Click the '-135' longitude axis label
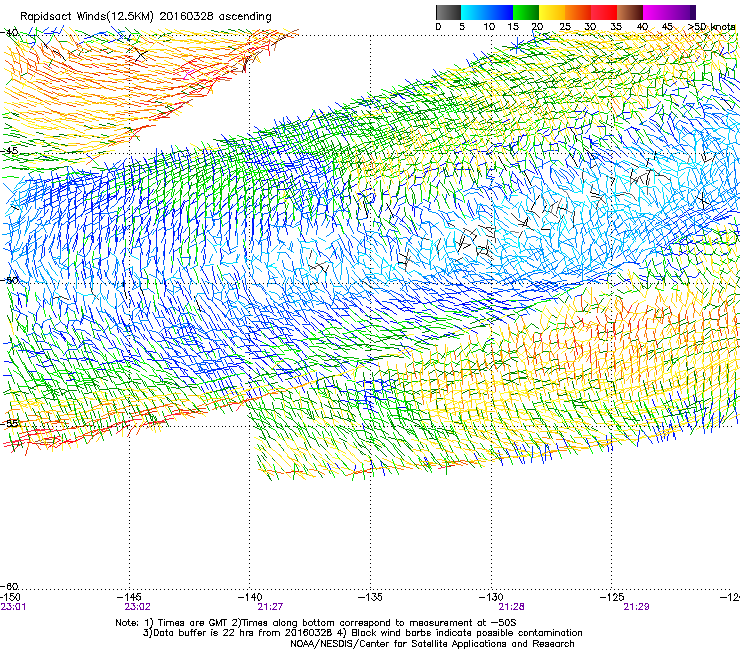The image size is (740, 650). (x=370, y=597)
